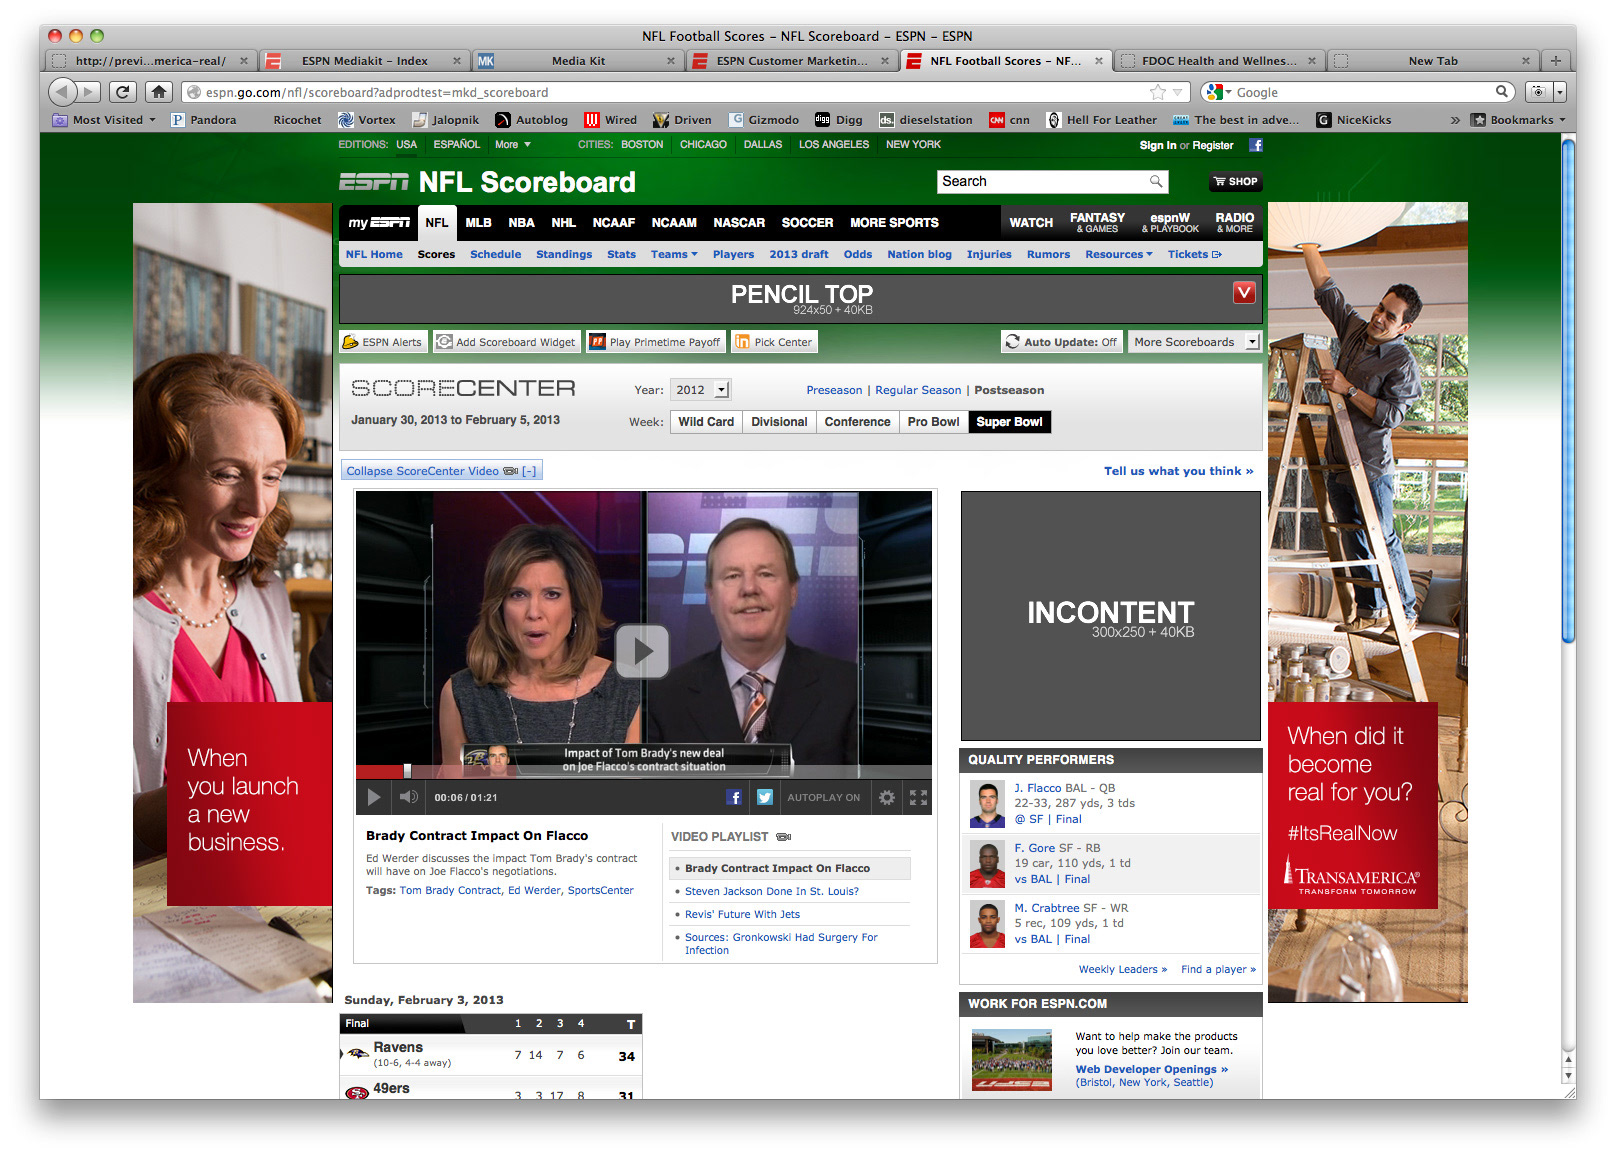This screenshot has width=1616, height=1154.
Task: Open the ESPN Facebook icon in header
Action: [x=1256, y=145]
